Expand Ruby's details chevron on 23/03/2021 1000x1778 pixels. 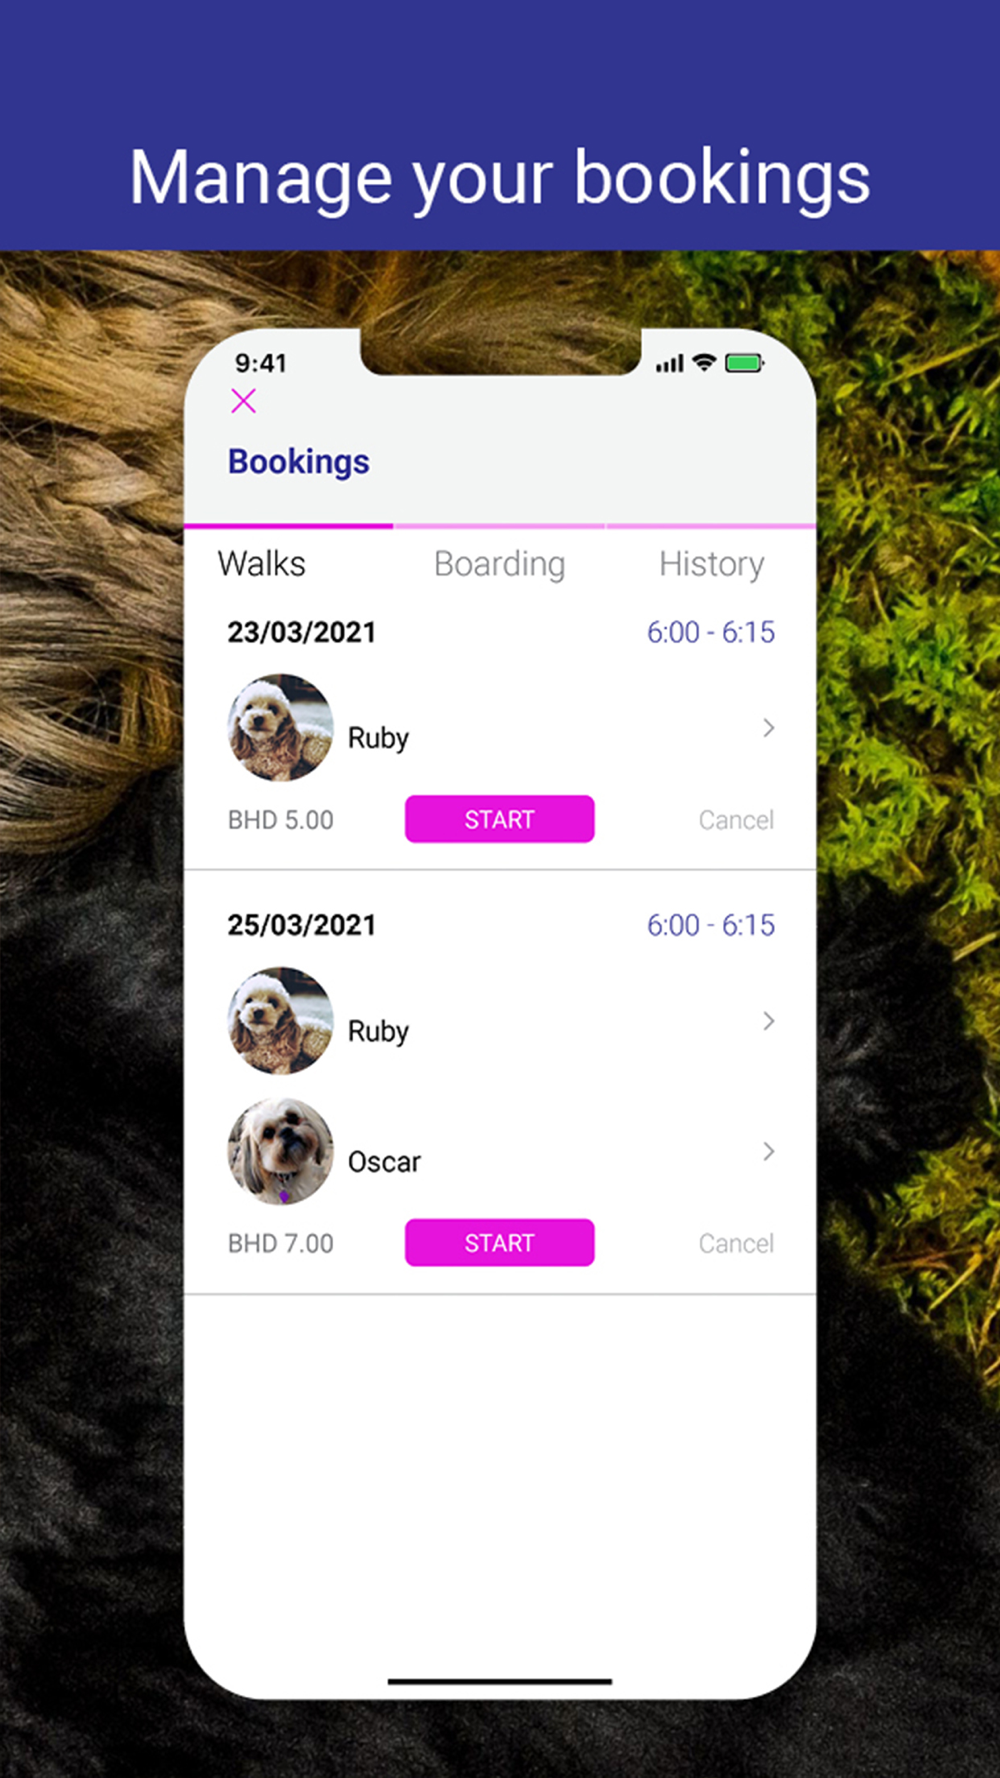click(x=768, y=728)
